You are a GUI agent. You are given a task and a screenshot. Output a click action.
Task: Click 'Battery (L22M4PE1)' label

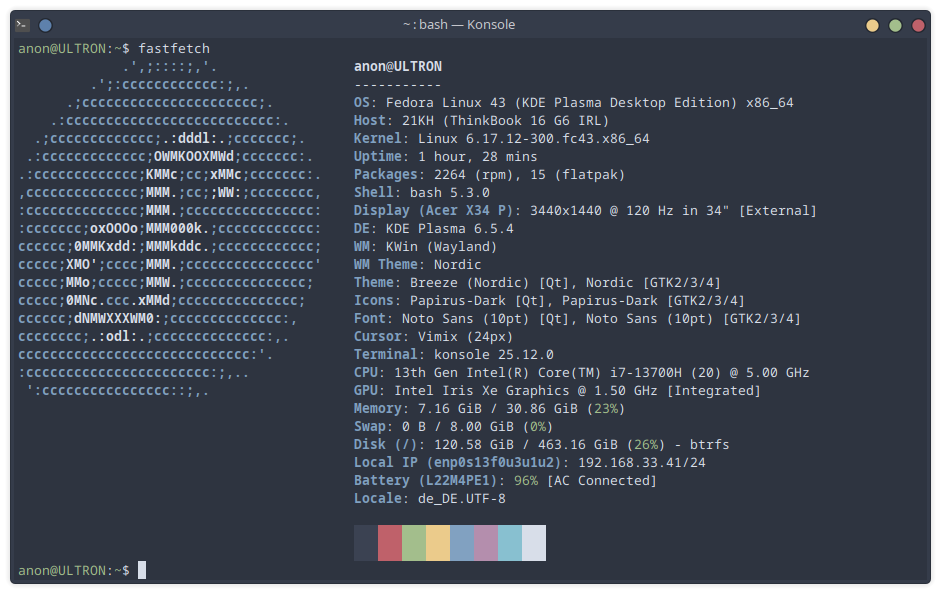pyautogui.click(x=425, y=481)
